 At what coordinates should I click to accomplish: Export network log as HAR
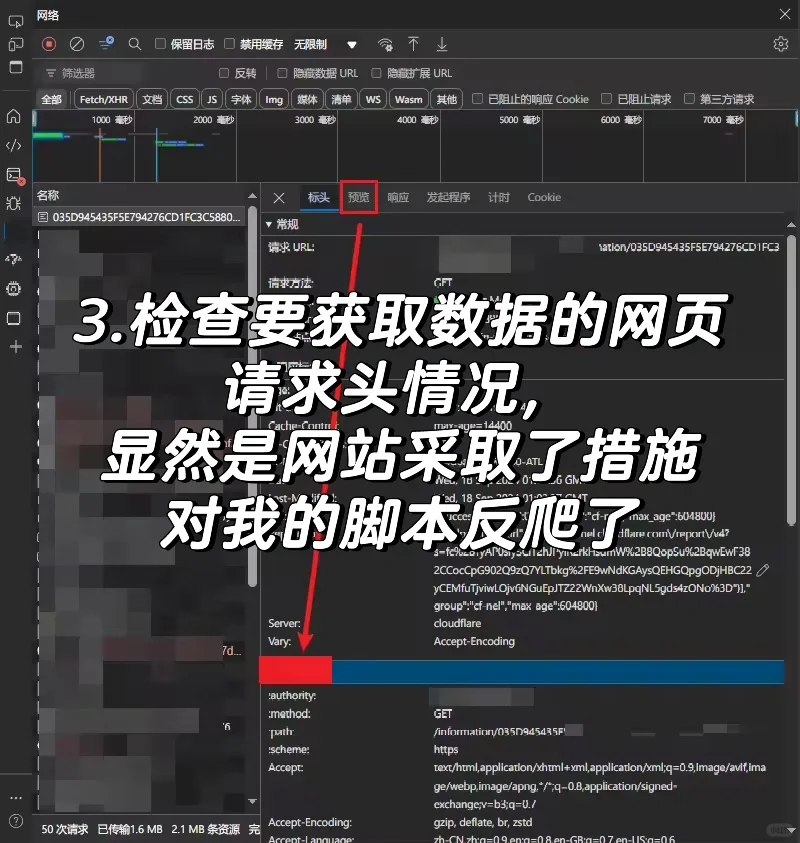click(x=442, y=44)
